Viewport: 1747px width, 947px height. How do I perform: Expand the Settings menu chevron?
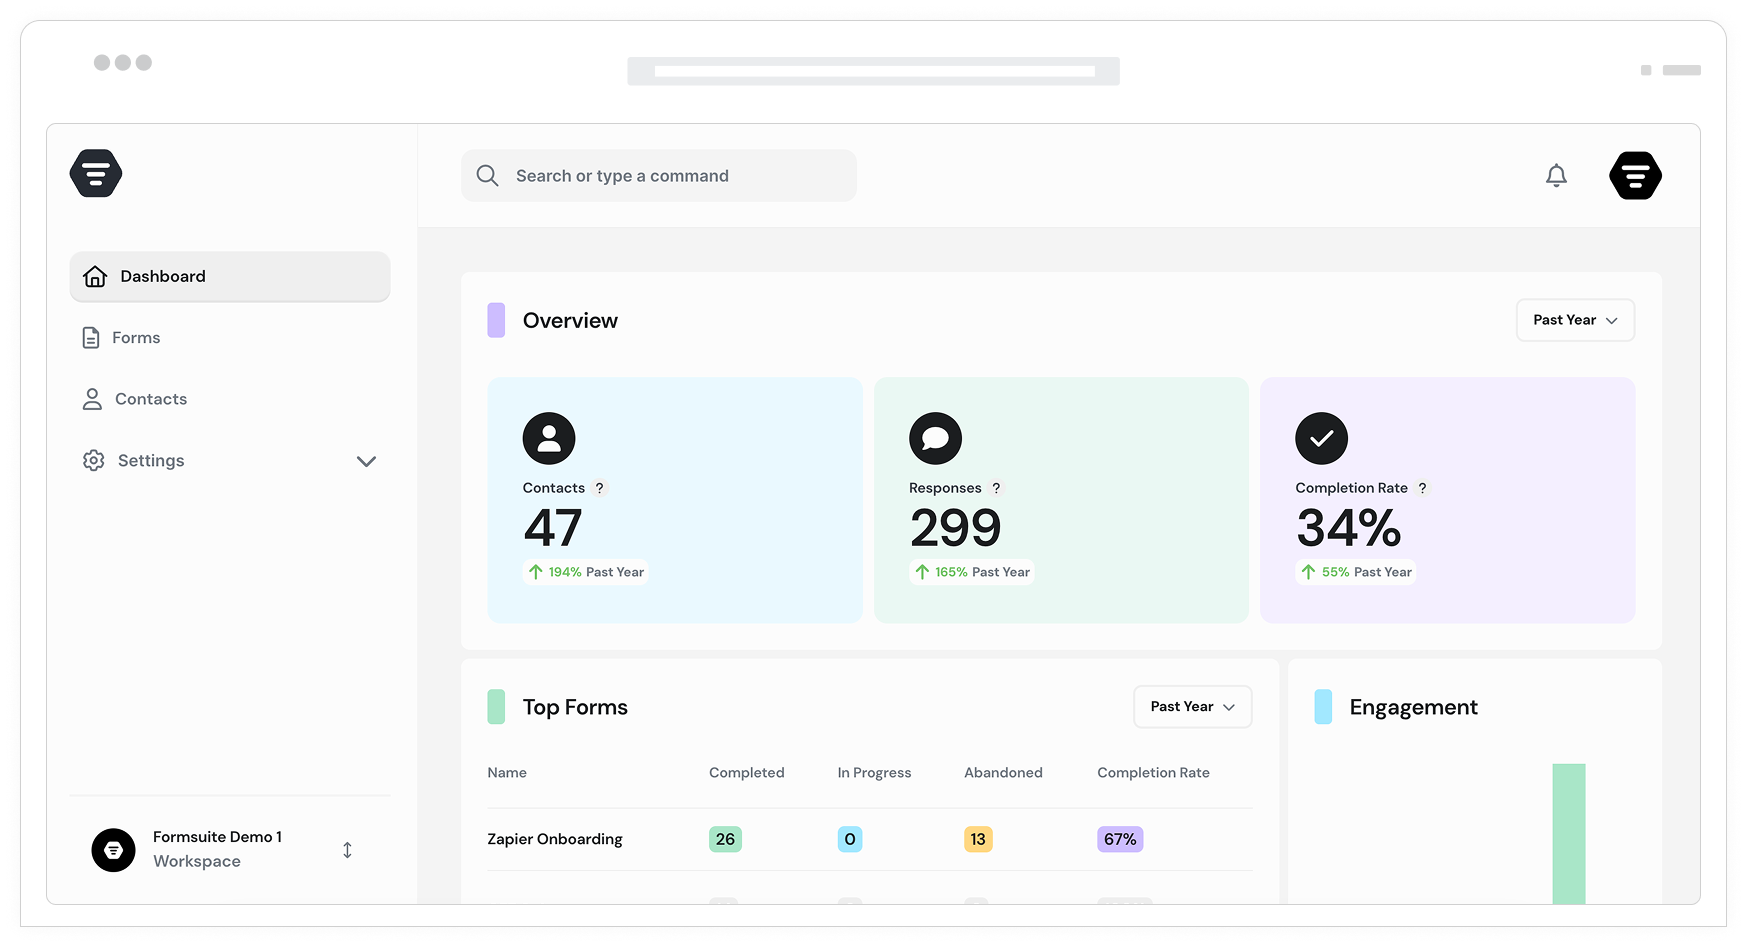pos(366,461)
